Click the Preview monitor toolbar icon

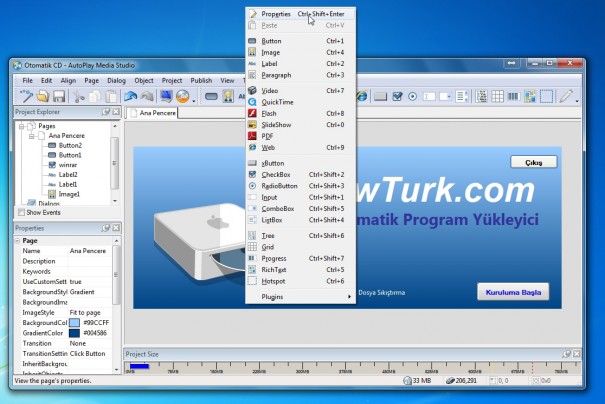click(166, 96)
